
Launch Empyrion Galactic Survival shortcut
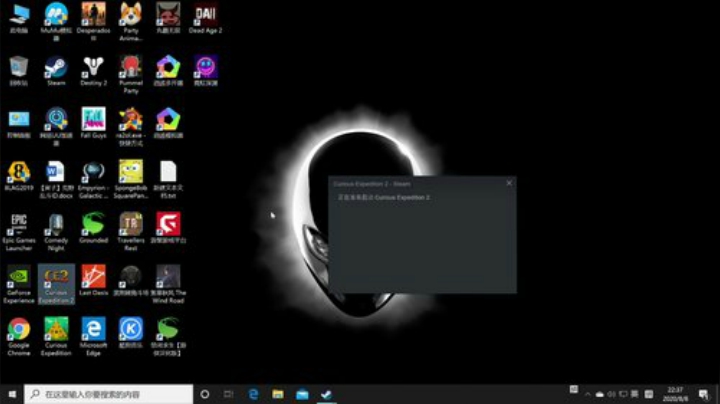coord(93,179)
